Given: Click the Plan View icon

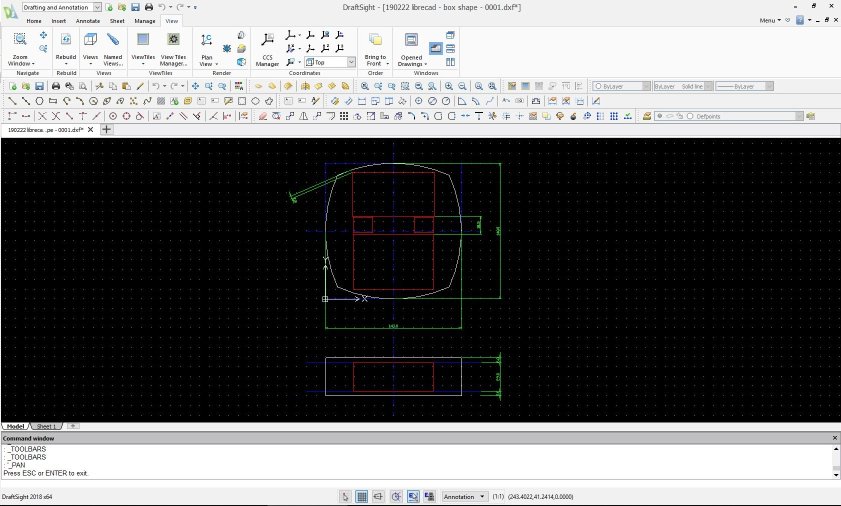Looking at the screenshot, I should 206,40.
